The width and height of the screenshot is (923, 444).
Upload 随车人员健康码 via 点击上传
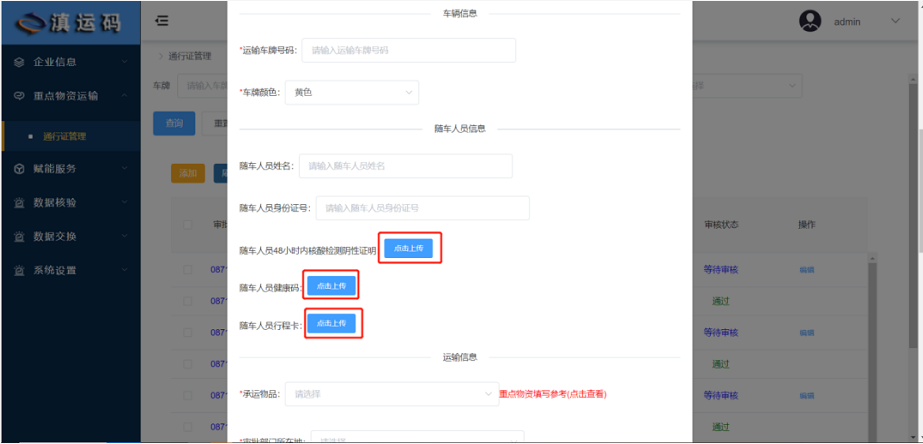tap(331, 286)
